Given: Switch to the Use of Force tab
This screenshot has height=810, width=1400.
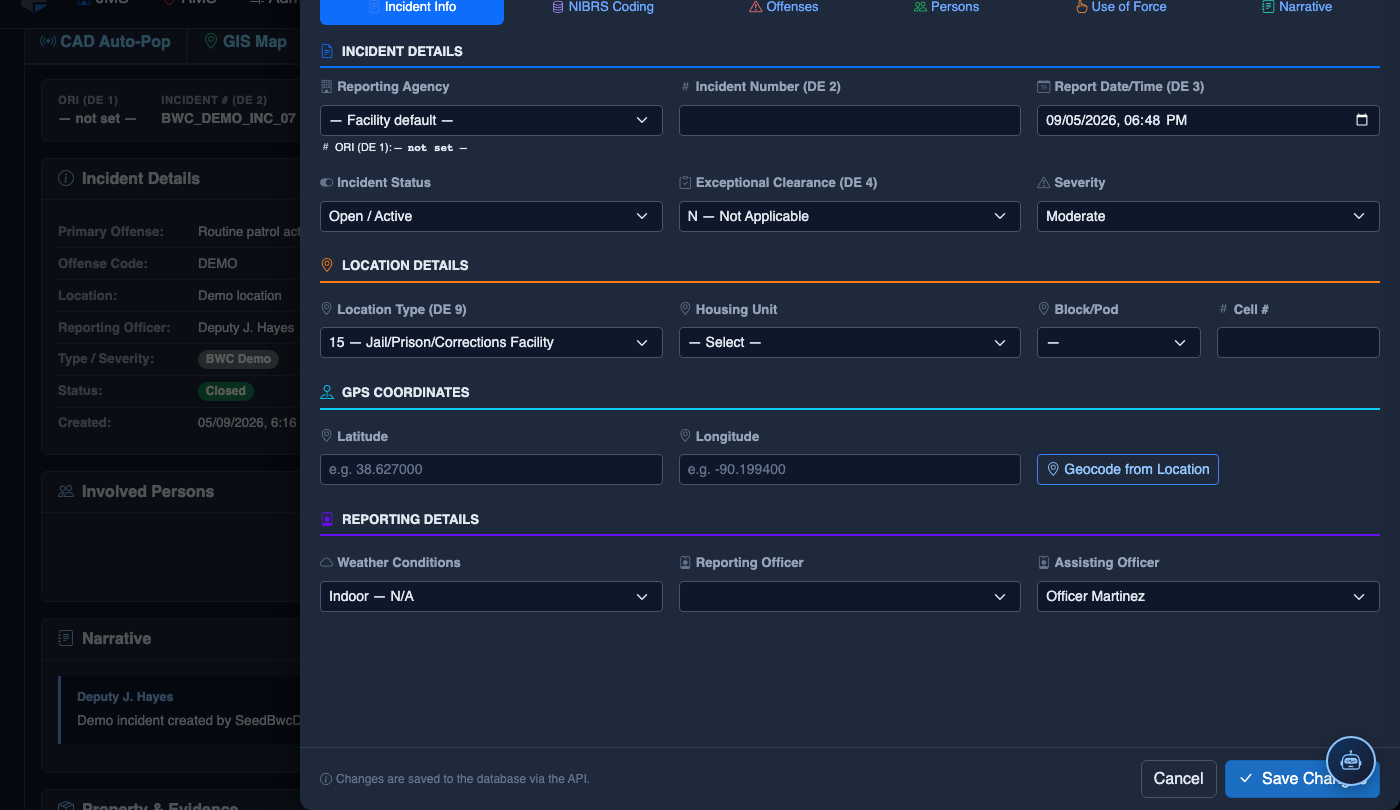Looking at the screenshot, I should (1121, 7).
